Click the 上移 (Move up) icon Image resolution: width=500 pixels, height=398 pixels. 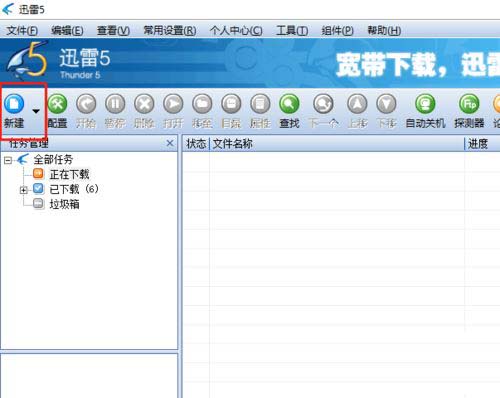pos(357,104)
